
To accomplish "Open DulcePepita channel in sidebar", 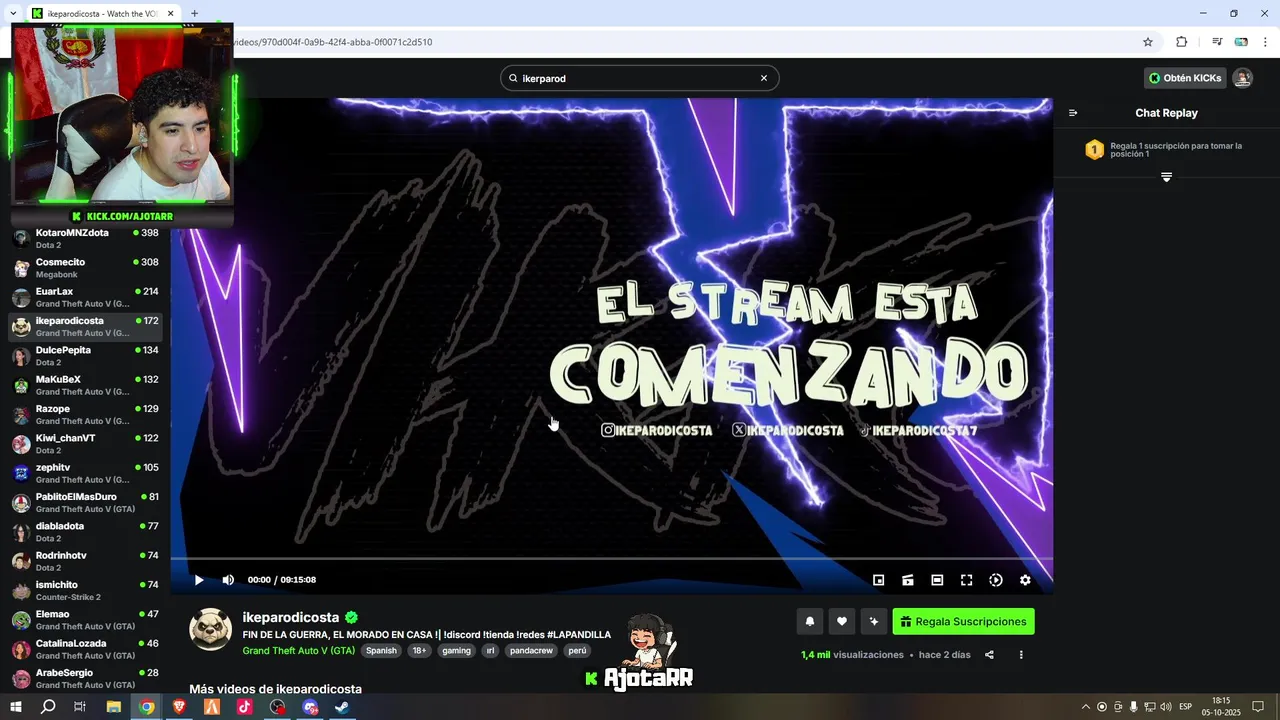I will click(x=85, y=356).
